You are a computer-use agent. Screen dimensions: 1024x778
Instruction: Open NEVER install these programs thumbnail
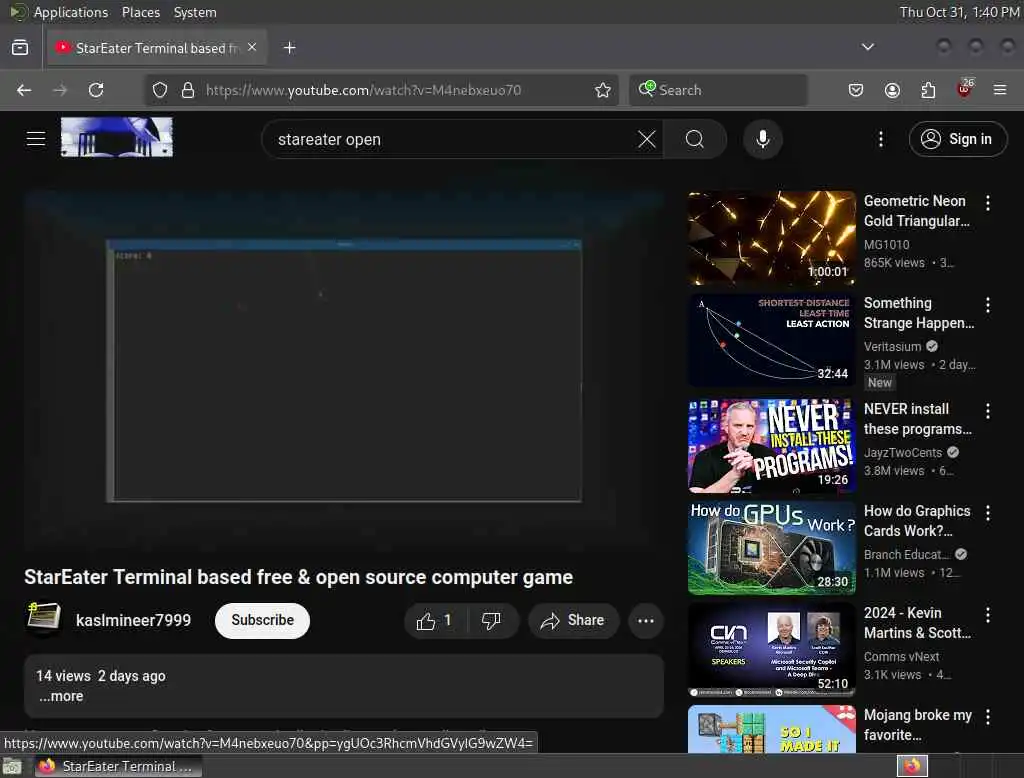(x=771, y=446)
